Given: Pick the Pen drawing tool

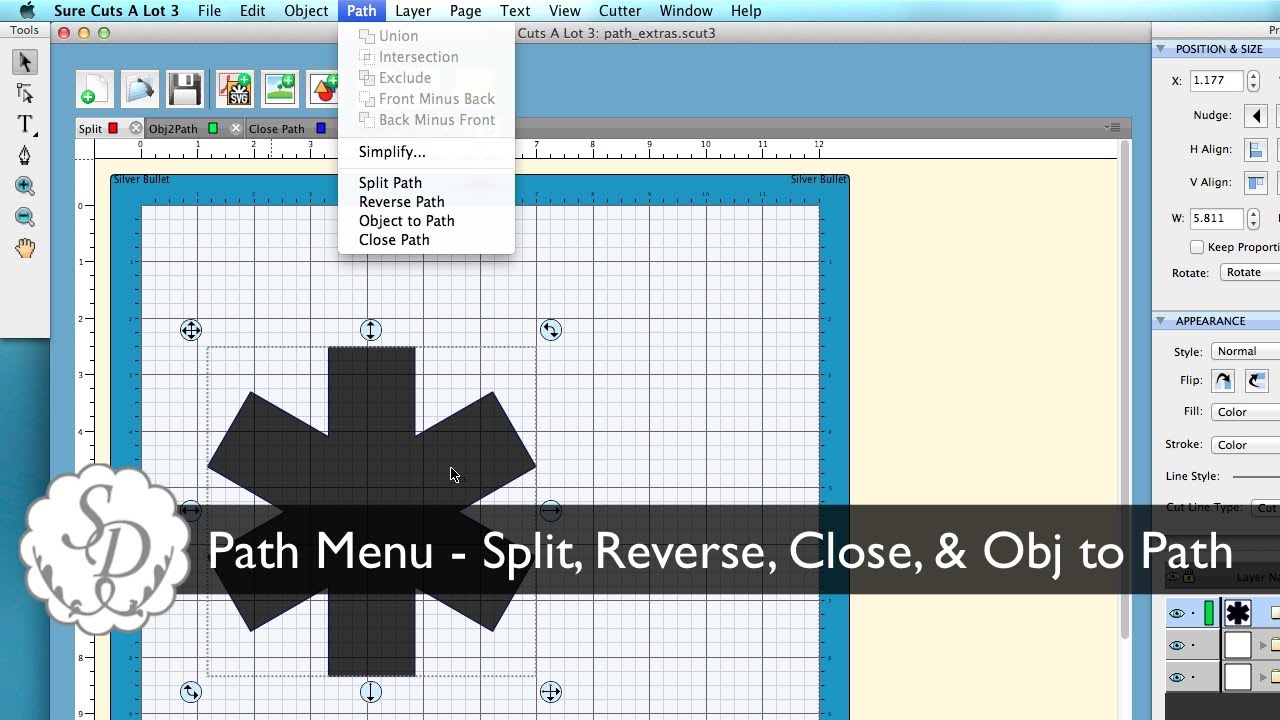Looking at the screenshot, I should point(25,156).
